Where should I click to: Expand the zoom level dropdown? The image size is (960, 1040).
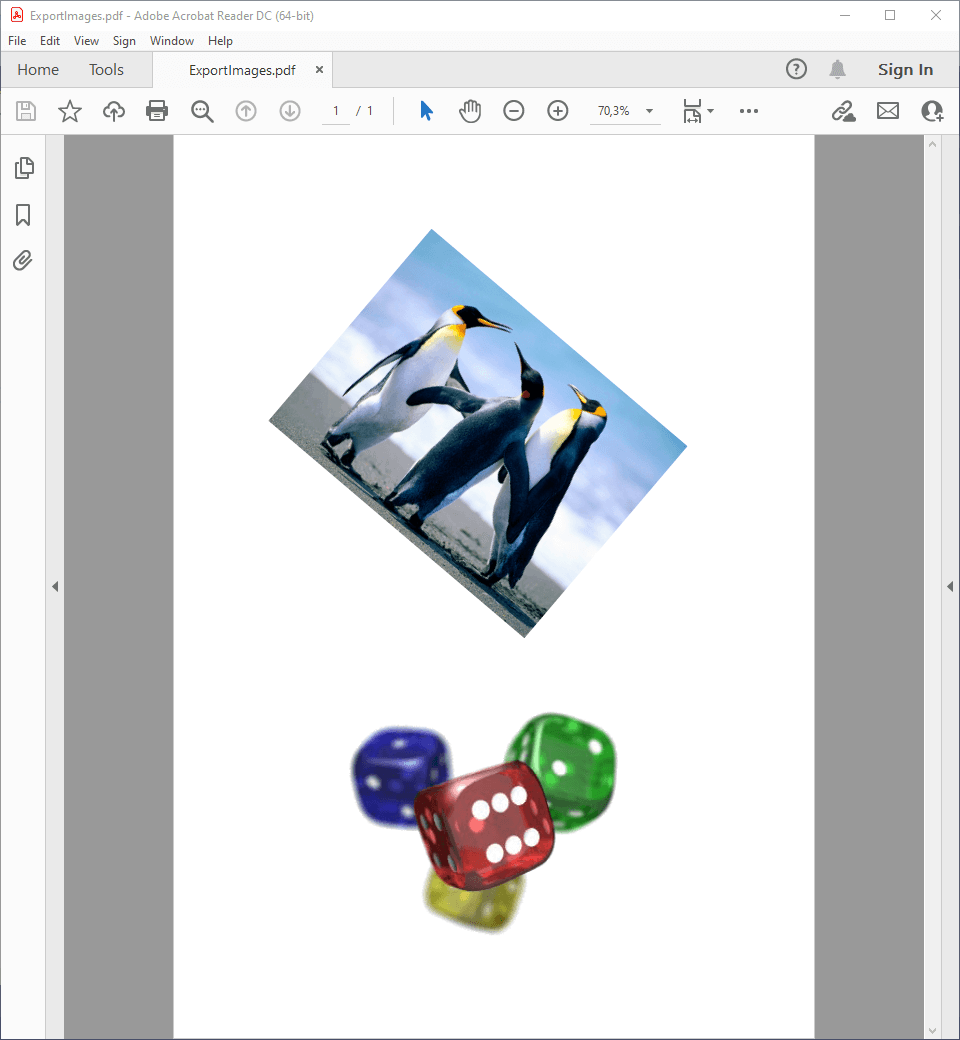(x=650, y=111)
